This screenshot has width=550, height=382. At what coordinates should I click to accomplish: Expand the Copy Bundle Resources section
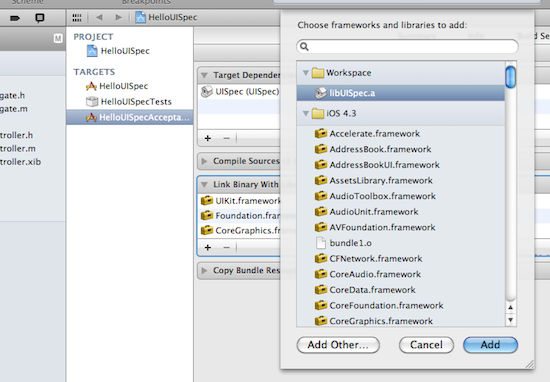click(204, 270)
